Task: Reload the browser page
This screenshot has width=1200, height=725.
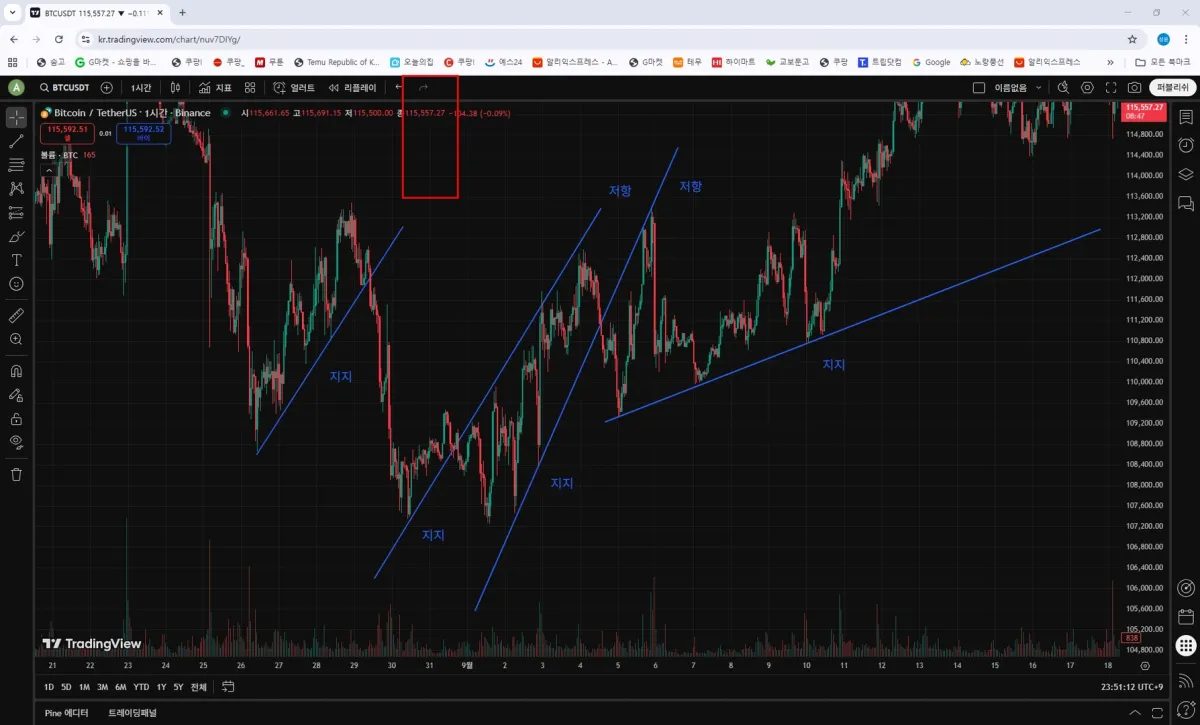Action: coord(59,39)
